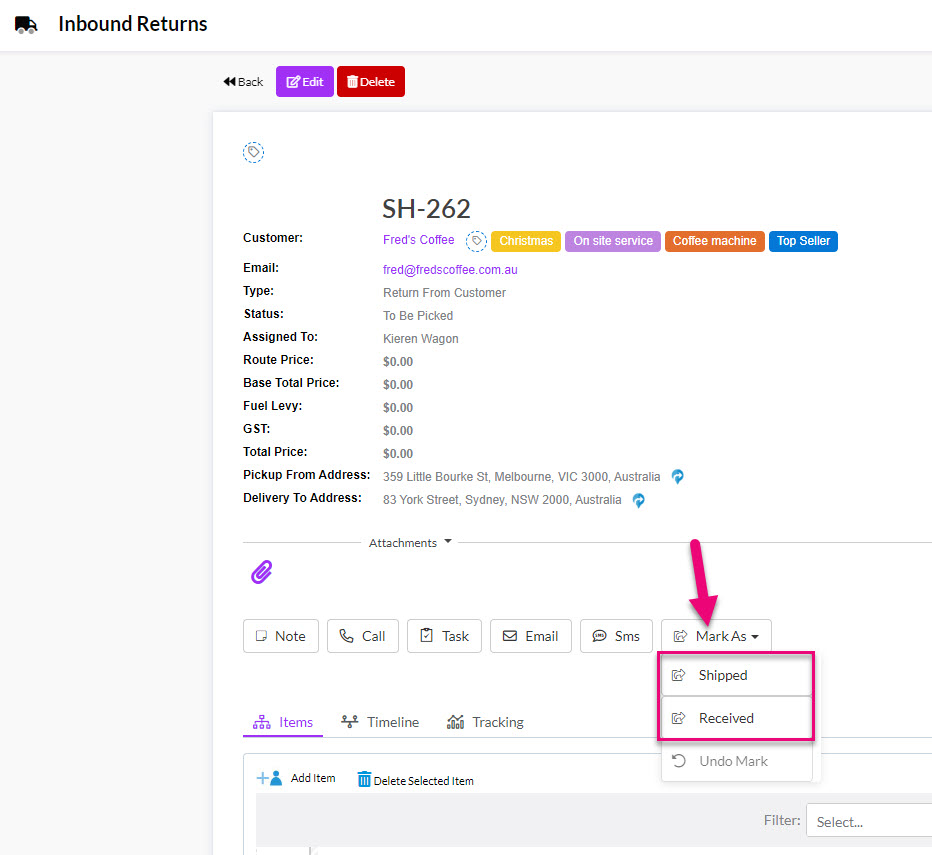This screenshot has width=932, height=855.
Task: Click the To Be Picked status value
Action: (418, 316)
